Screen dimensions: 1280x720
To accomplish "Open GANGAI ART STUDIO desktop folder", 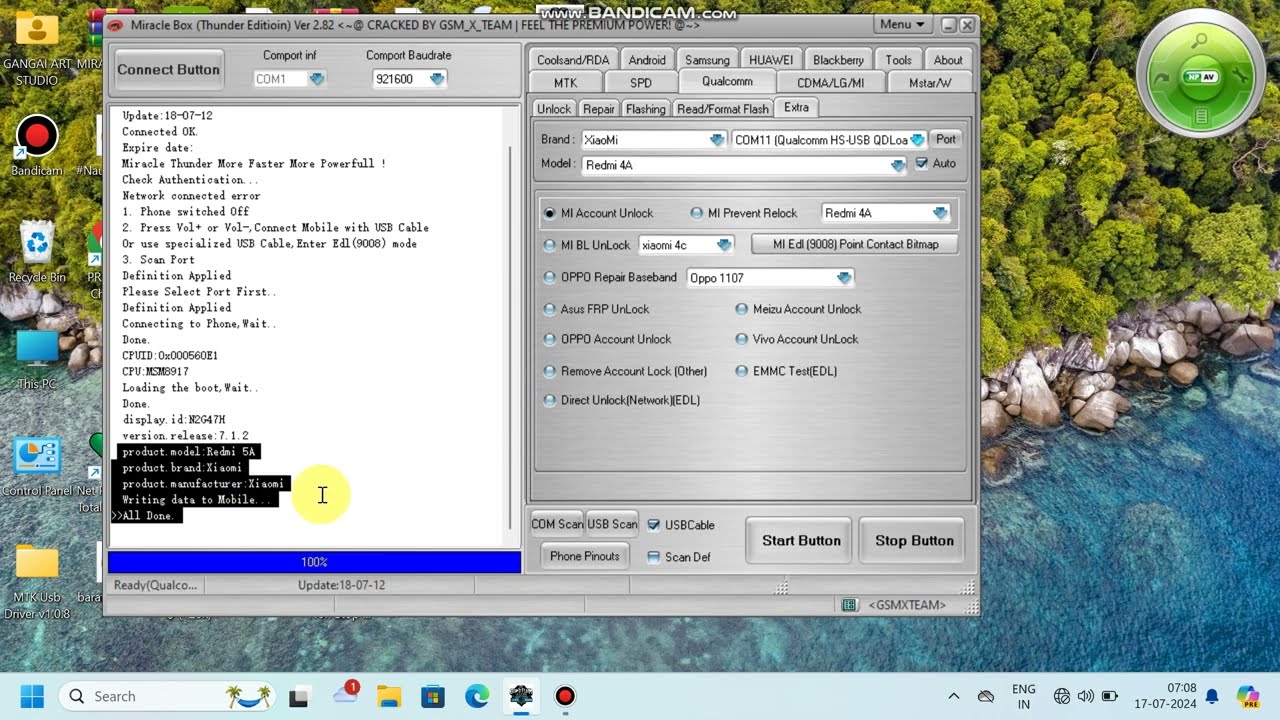I will coord(37,48).
